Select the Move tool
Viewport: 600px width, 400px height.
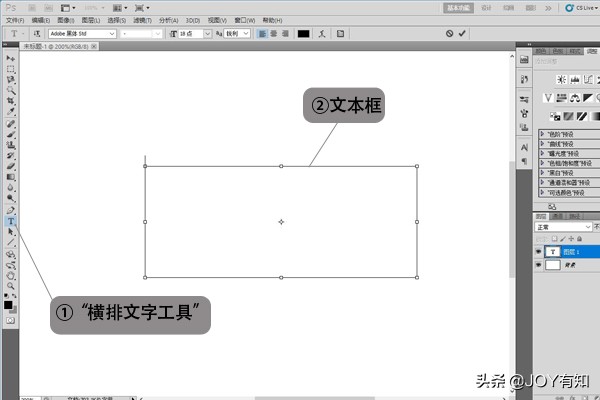tap(10, 58)
